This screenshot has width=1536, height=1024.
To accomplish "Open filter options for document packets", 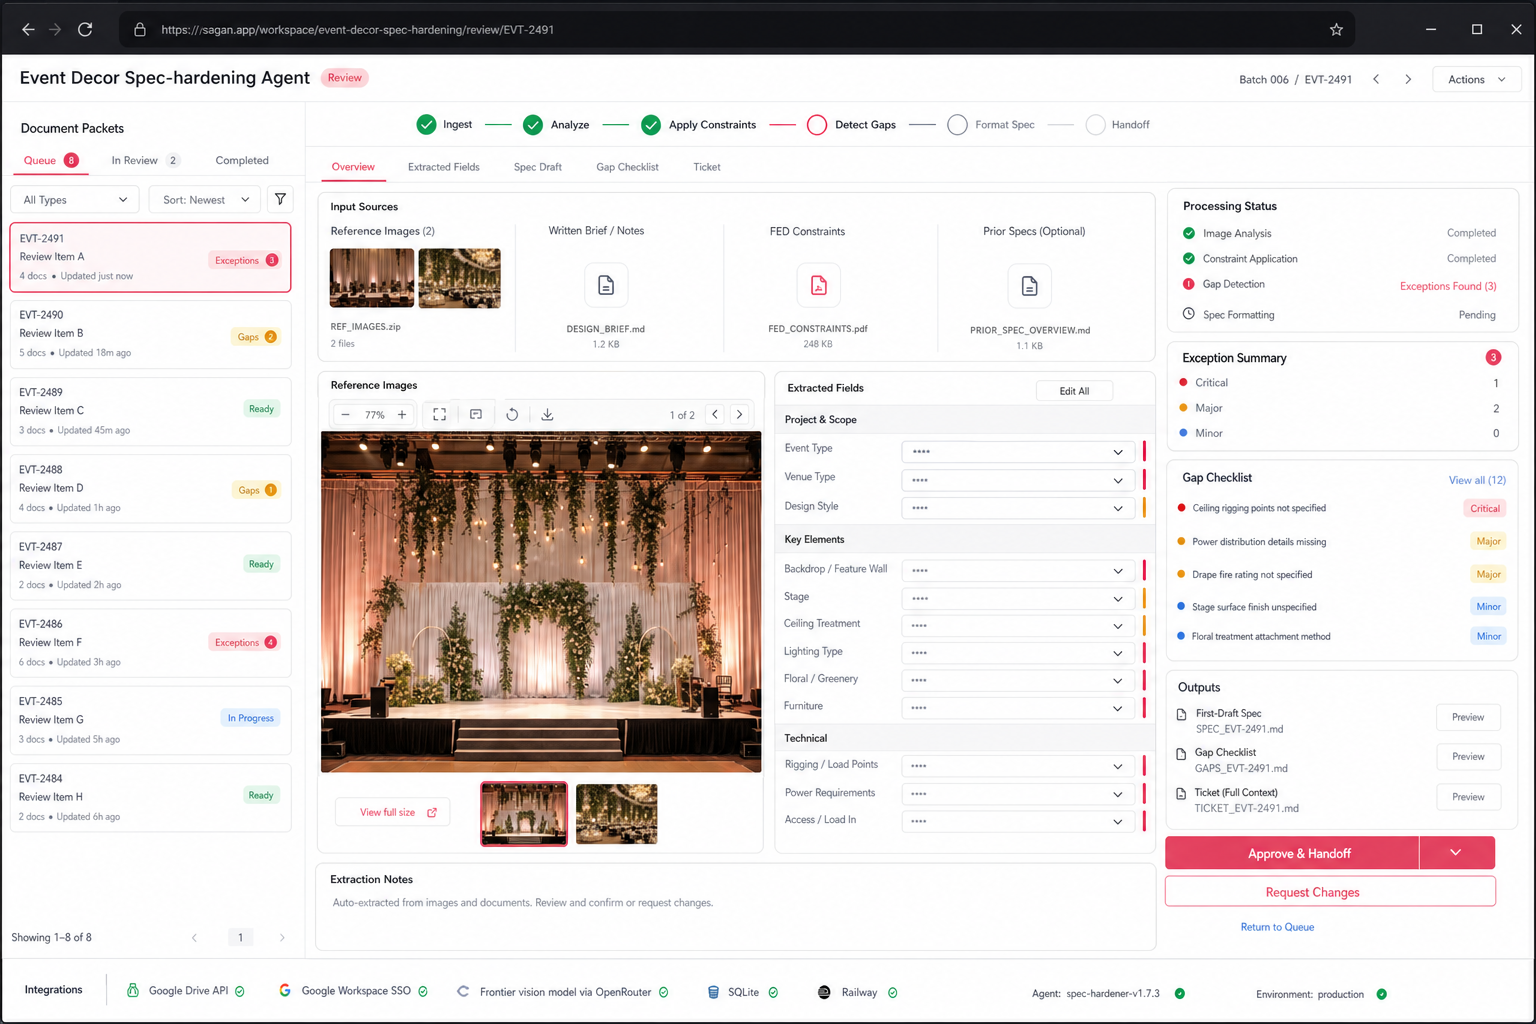I will coord(281,199).
